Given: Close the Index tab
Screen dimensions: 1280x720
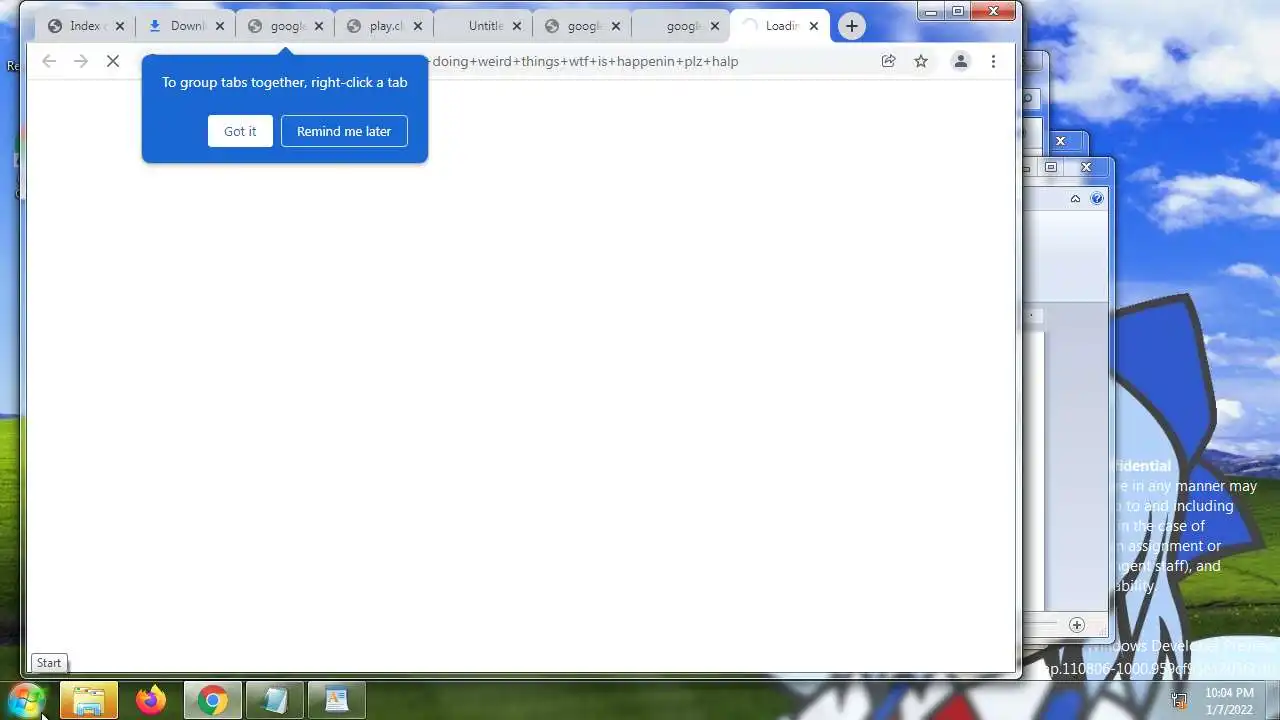Looking at the screenshot, I should 120,26.
